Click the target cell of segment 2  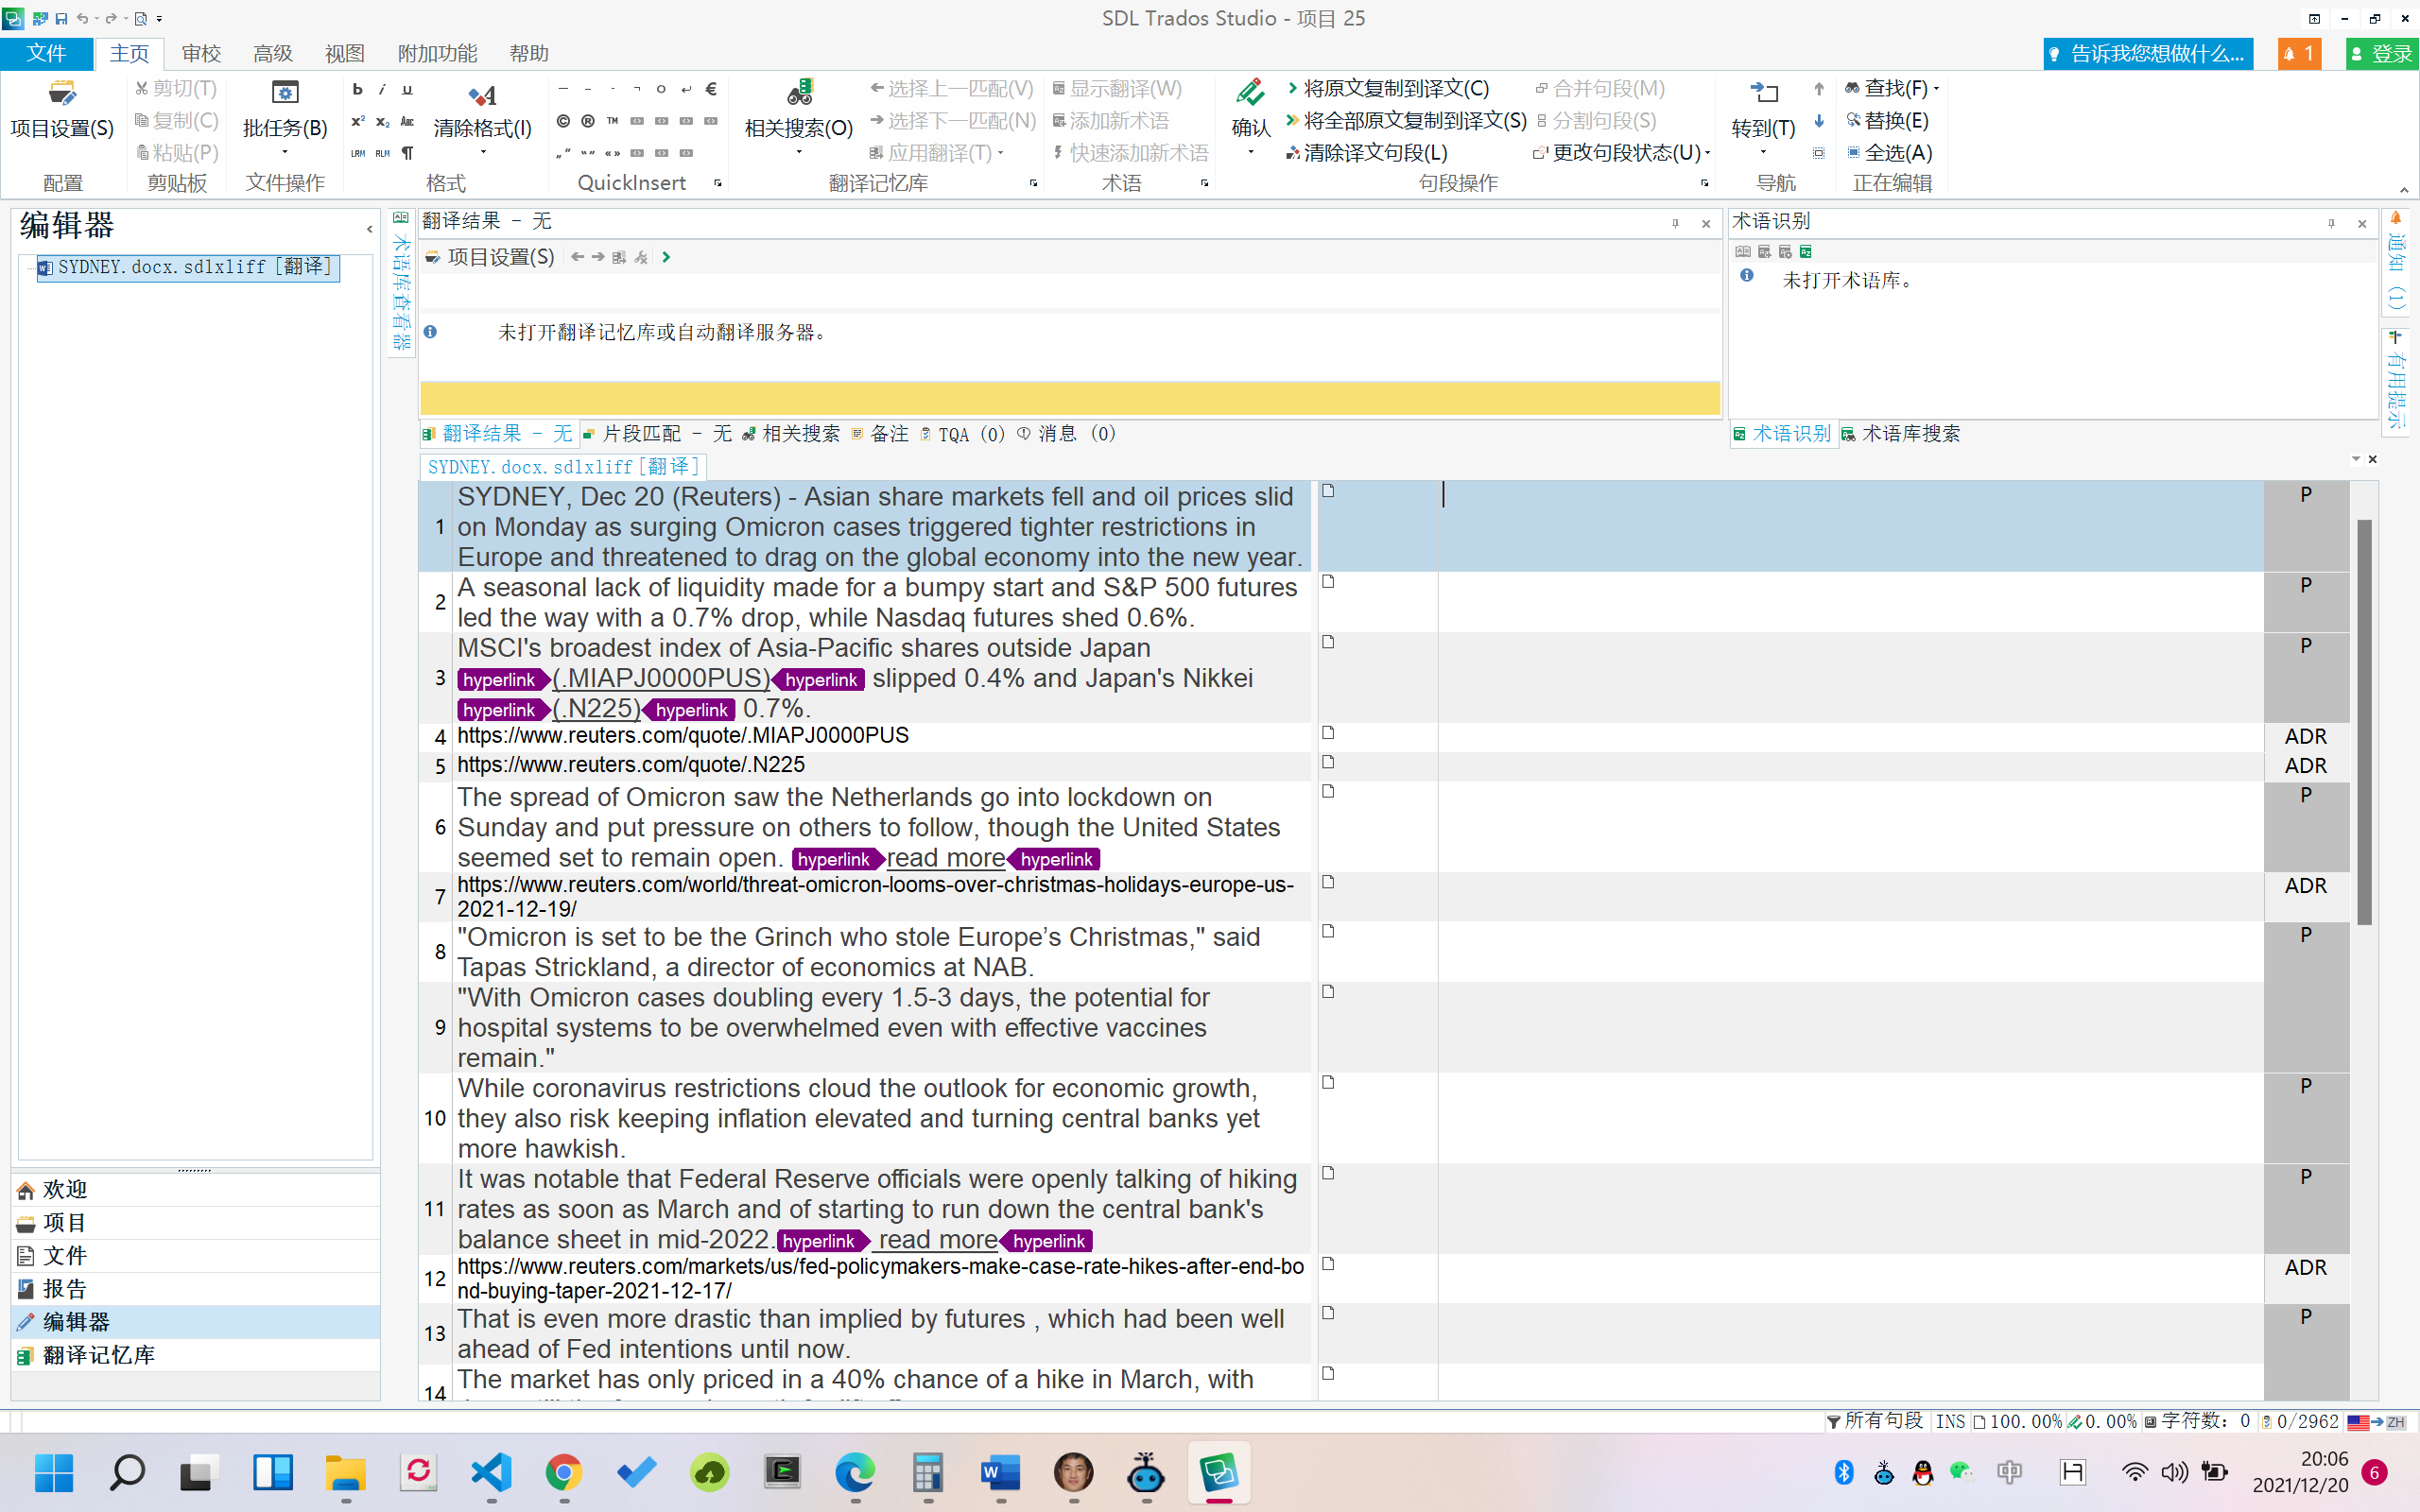pos(1850,601)
